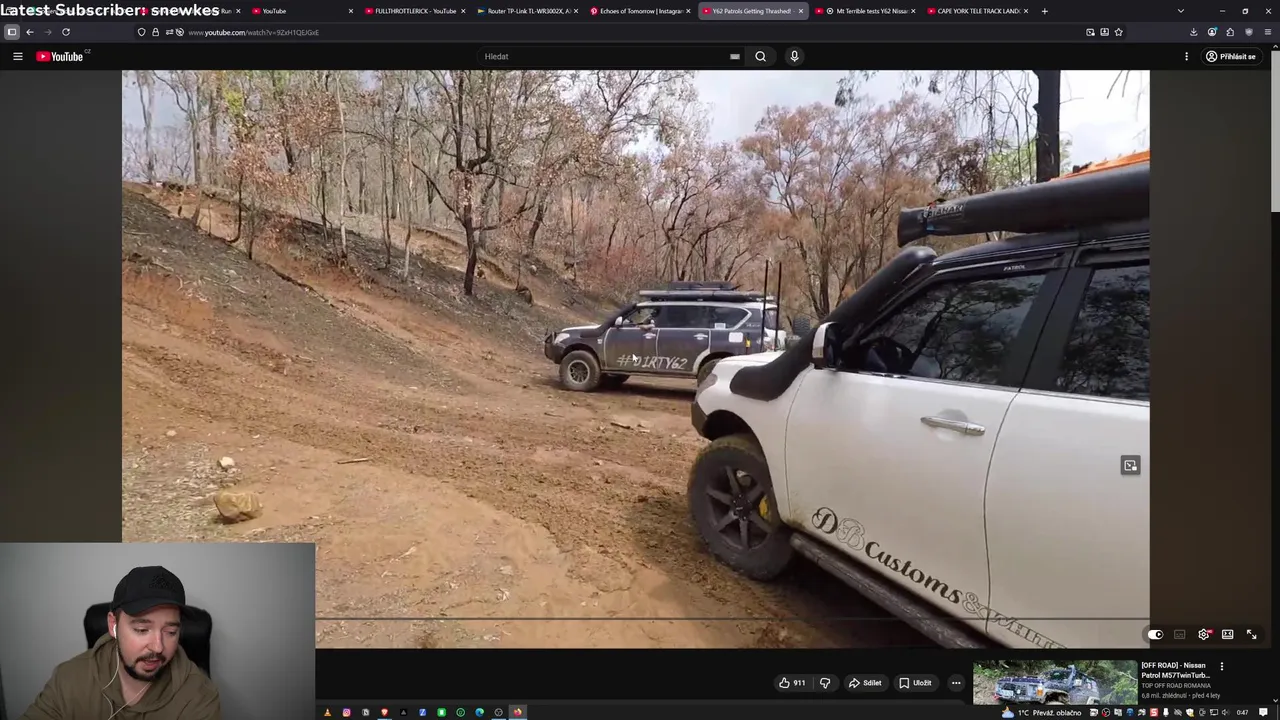The width and height of the screenshot is (1280, 720).
Task: Open the weather widget showing 1°C
Action: tap(1041, 712)
